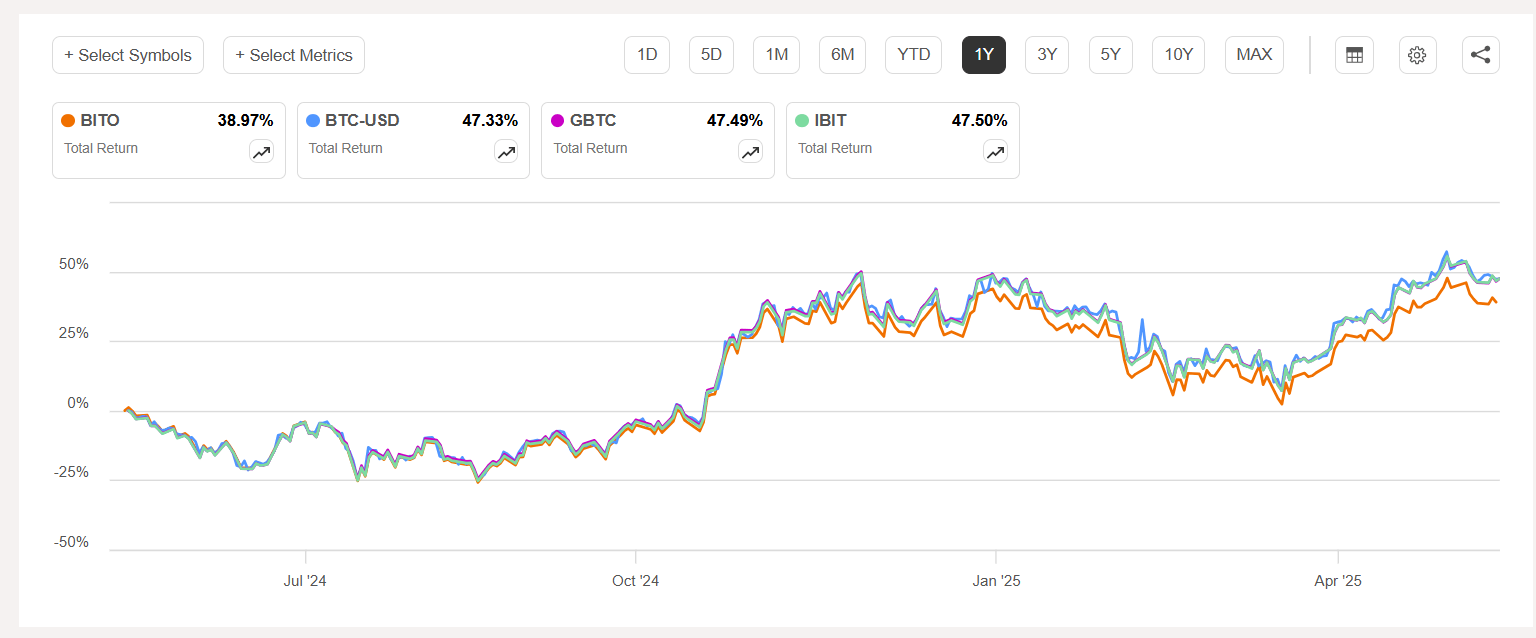Screen dimensions: 1536x638
Task: Select the 1Y range button
Action: 983,55
